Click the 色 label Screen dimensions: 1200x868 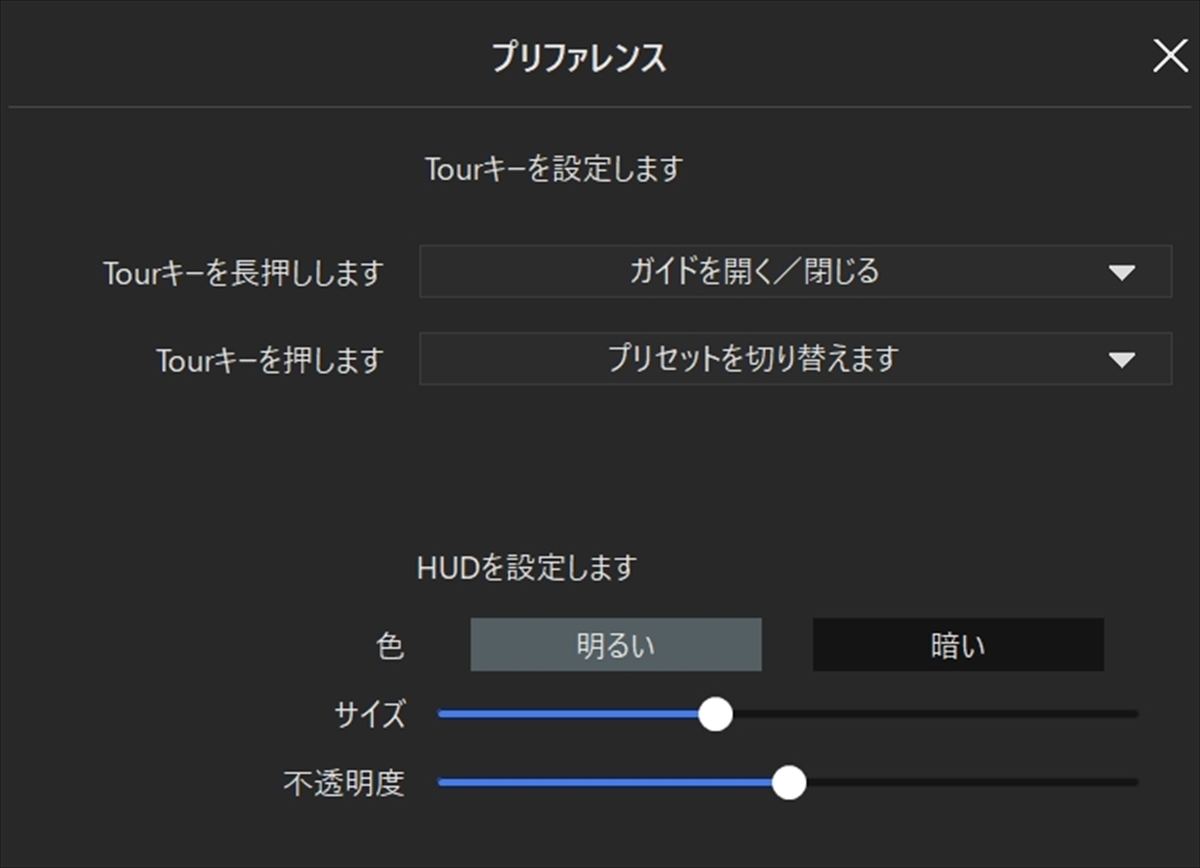point(390,646)
